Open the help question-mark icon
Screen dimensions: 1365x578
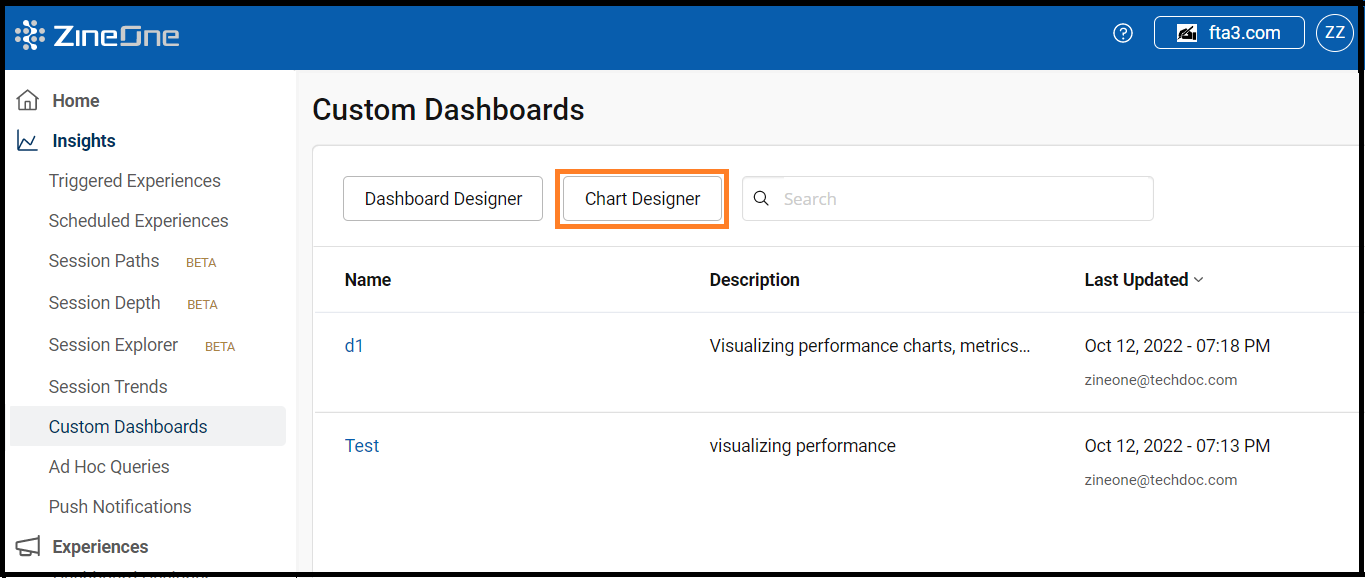click(x=1122, y=33)
